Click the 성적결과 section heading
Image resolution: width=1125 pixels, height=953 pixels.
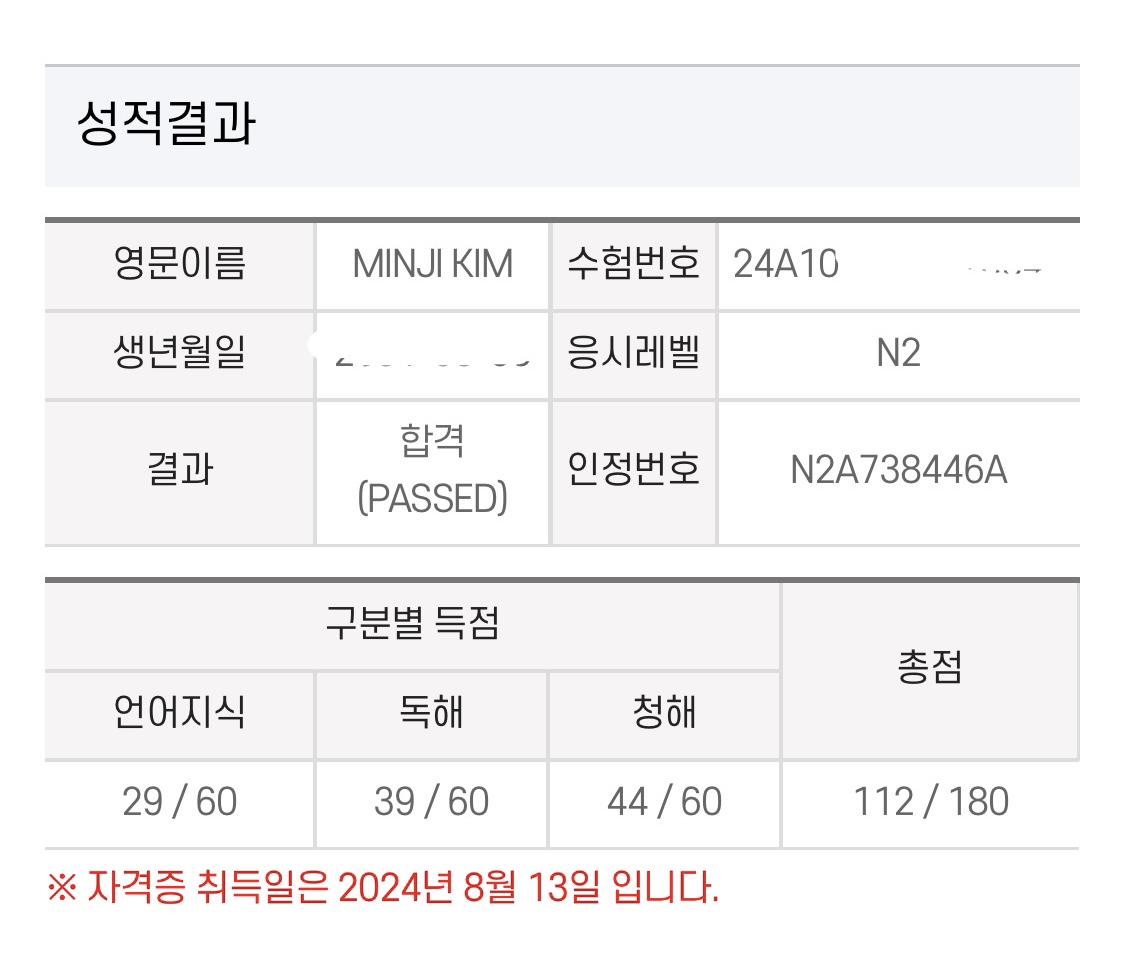pos(166,126)
